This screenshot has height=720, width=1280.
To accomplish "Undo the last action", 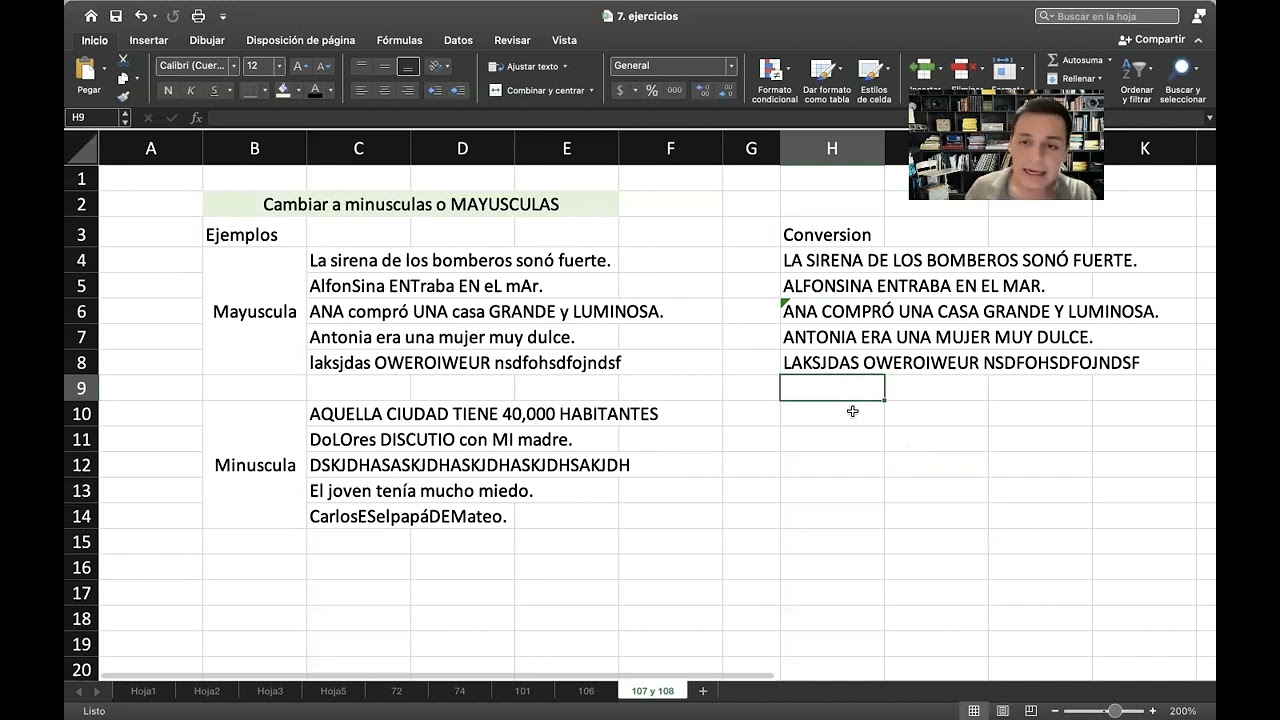I will pos(141,16).
